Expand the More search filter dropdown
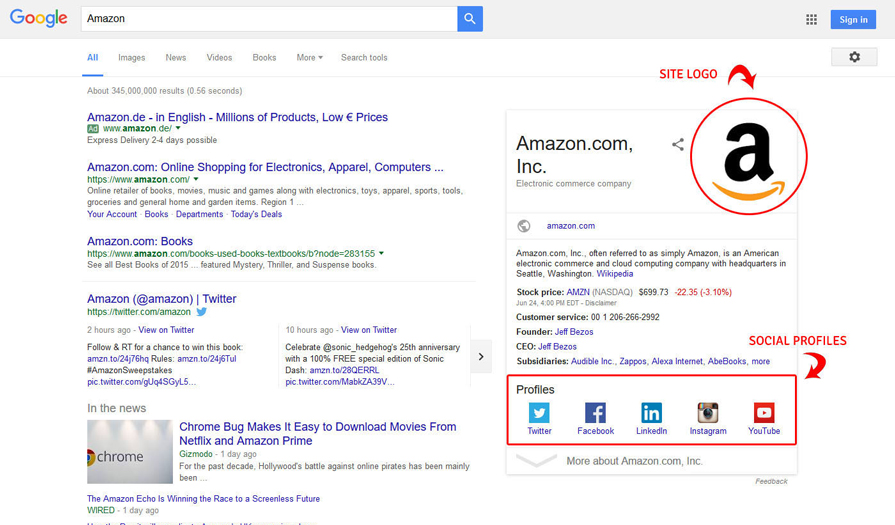Screen dimensions: 895x525 tap(309, 58)
